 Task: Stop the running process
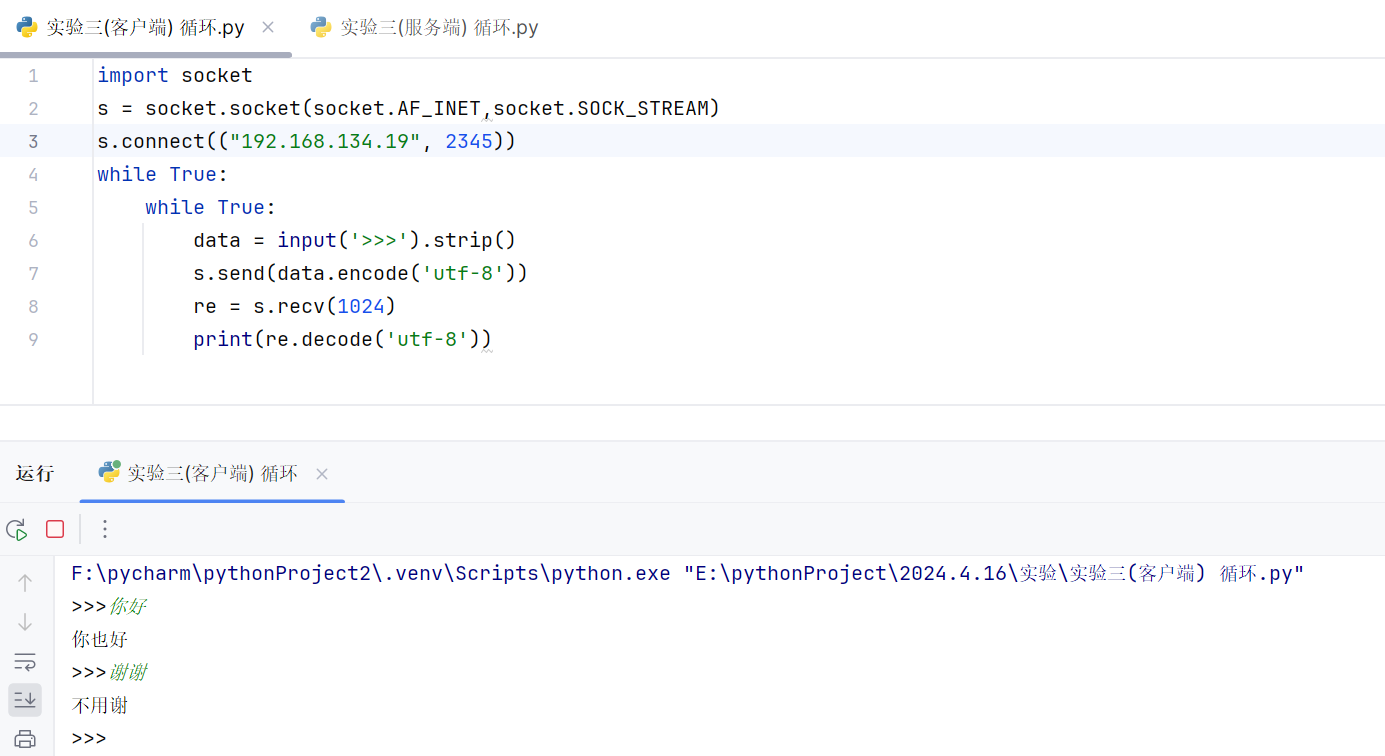55,529
